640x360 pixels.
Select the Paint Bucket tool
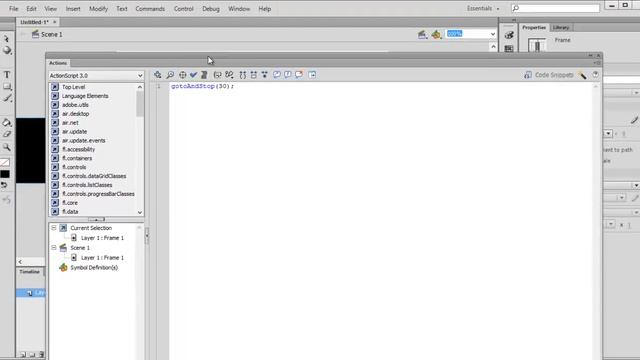coord(7,122)
